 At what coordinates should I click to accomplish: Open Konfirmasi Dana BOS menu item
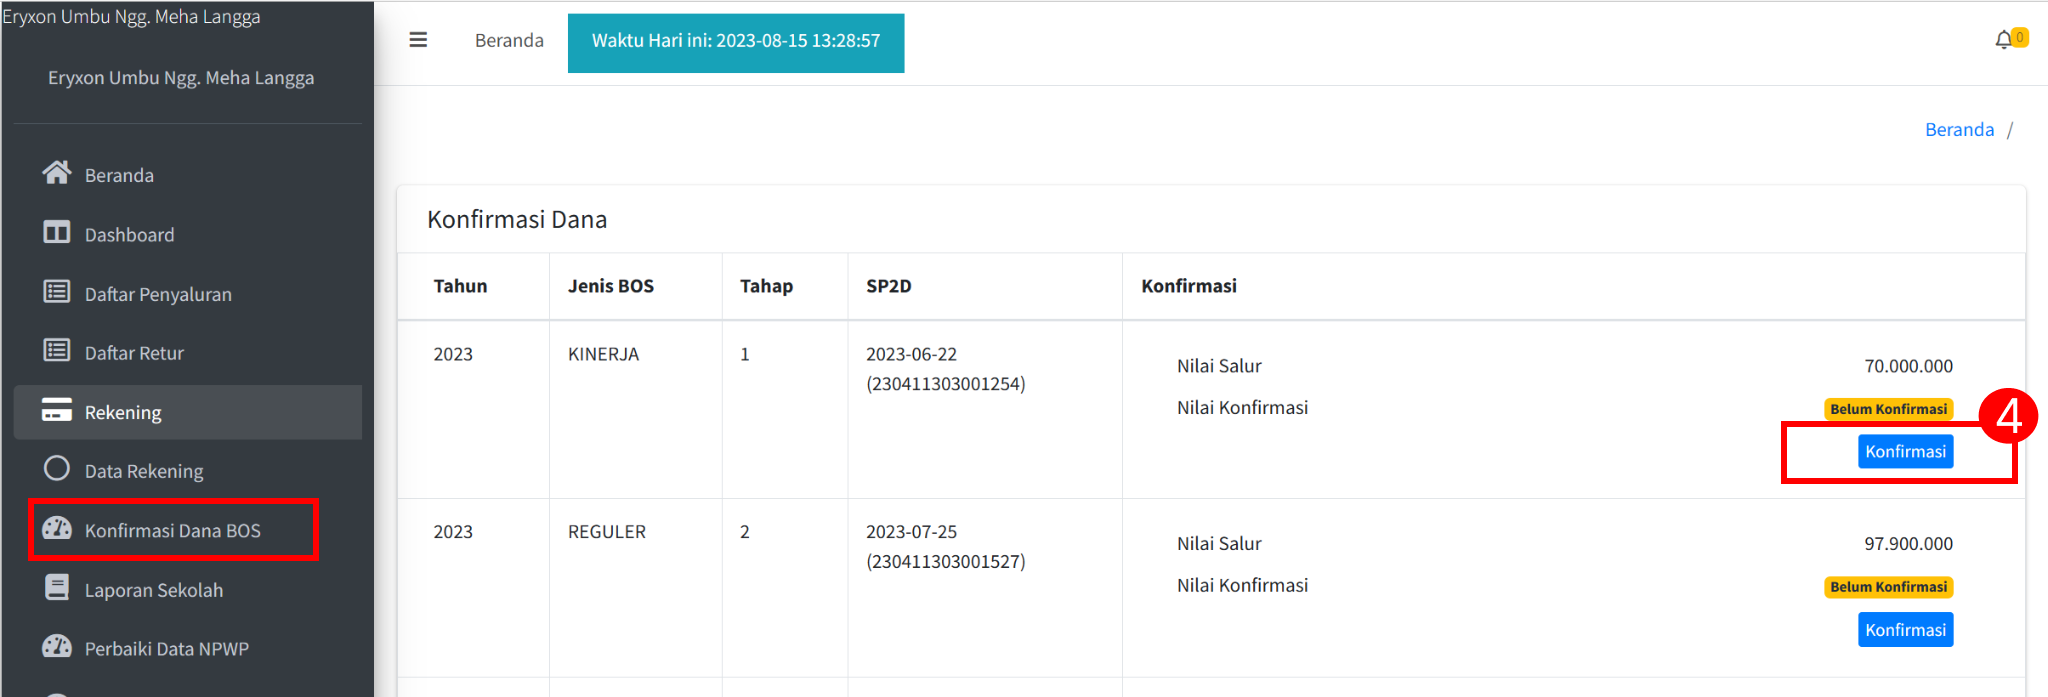[173, 530]
